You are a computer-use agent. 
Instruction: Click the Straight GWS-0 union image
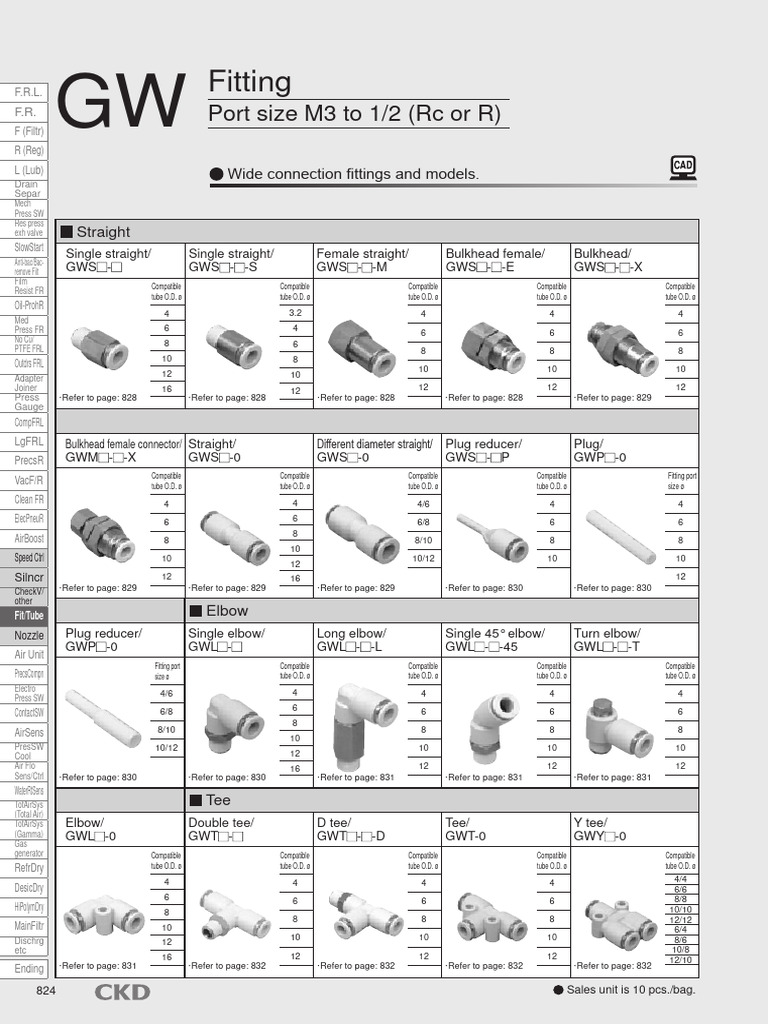pos(235,537)
